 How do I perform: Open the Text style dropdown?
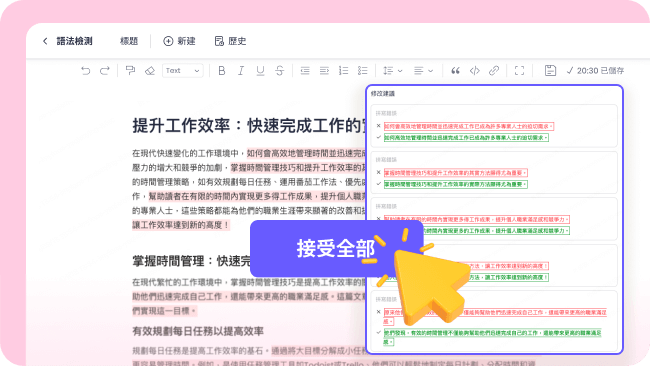(x=182, y=70)
